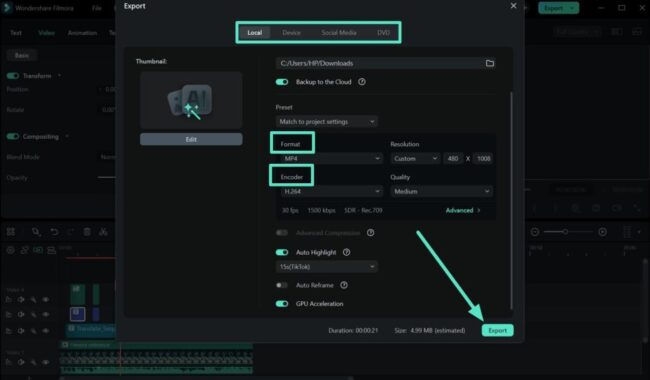
Task: Open the Advanced settings link
Action: (x=463, y=211)
